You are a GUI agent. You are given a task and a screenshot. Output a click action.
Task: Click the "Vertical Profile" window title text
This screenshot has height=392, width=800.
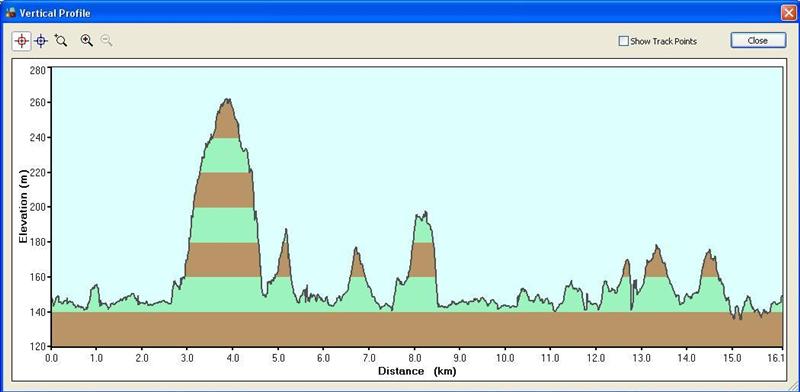[x=55, y=13]
